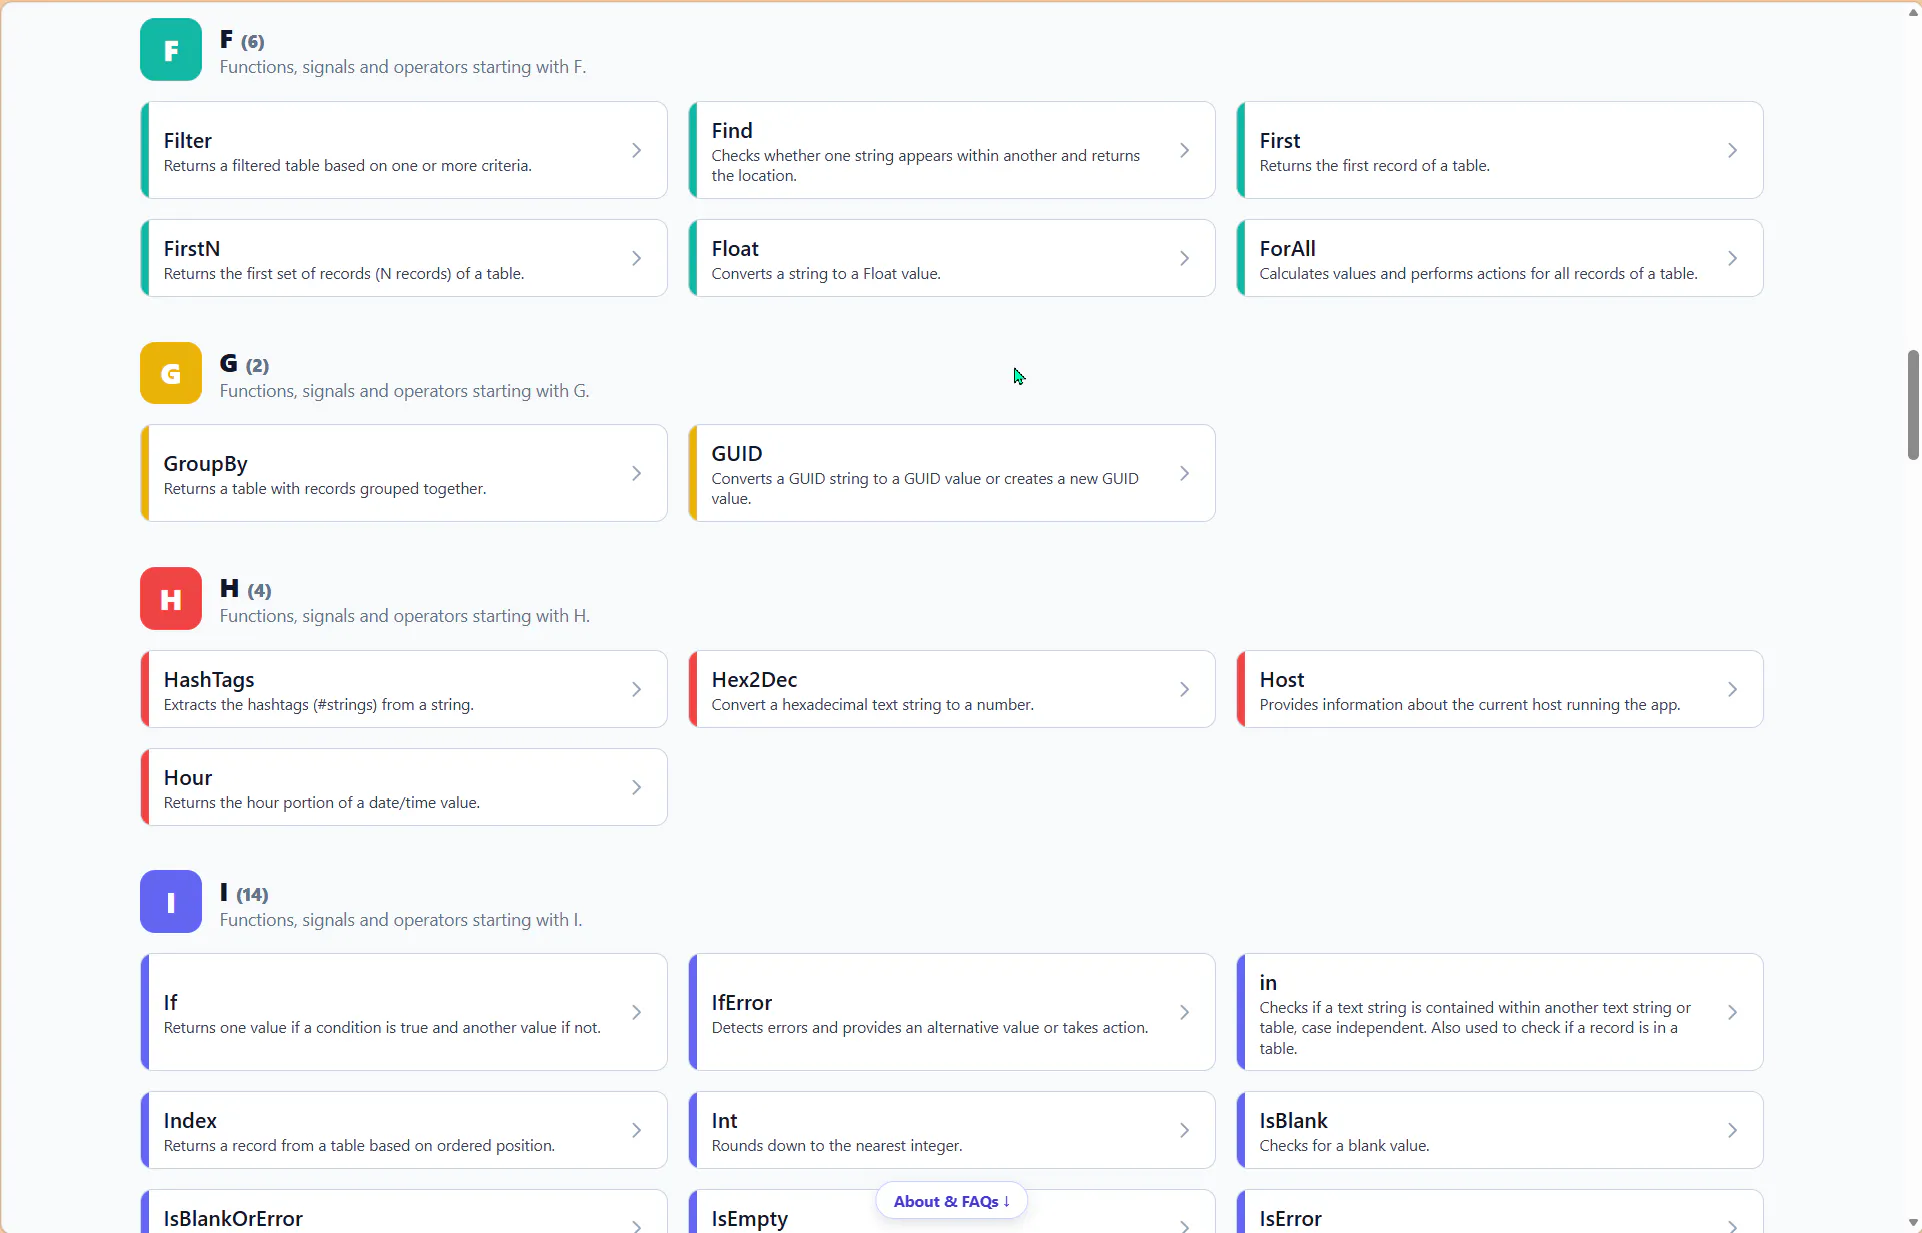Click the I (14) section heading

pyautogui.click(x=244, y=893)
